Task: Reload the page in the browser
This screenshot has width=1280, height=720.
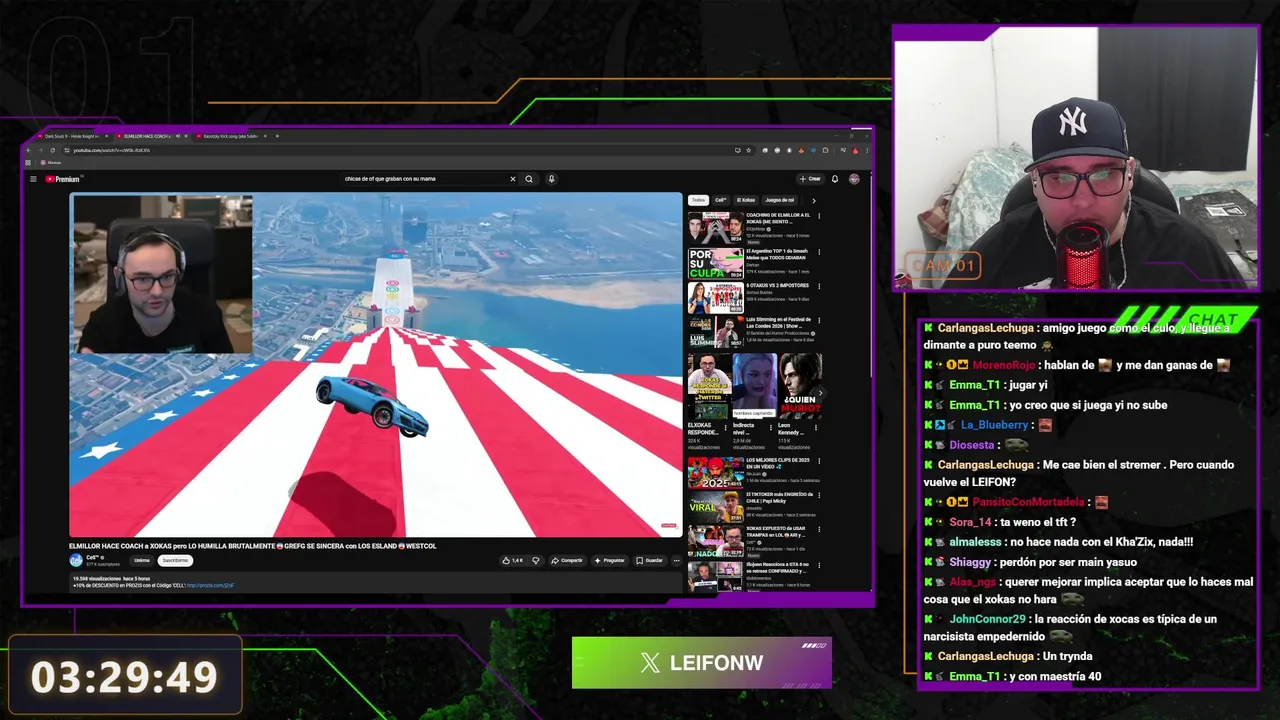Action: click(x=53, y=150)
